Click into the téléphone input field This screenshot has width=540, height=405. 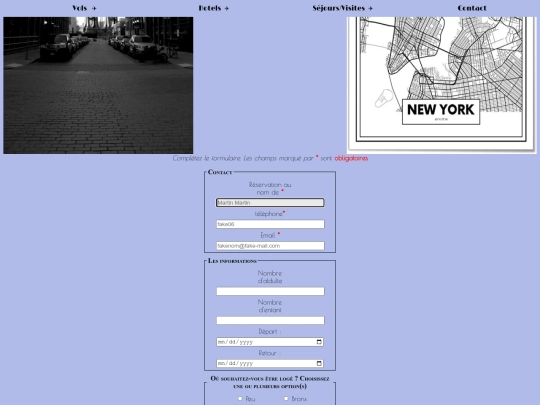[x=270, y=224]
